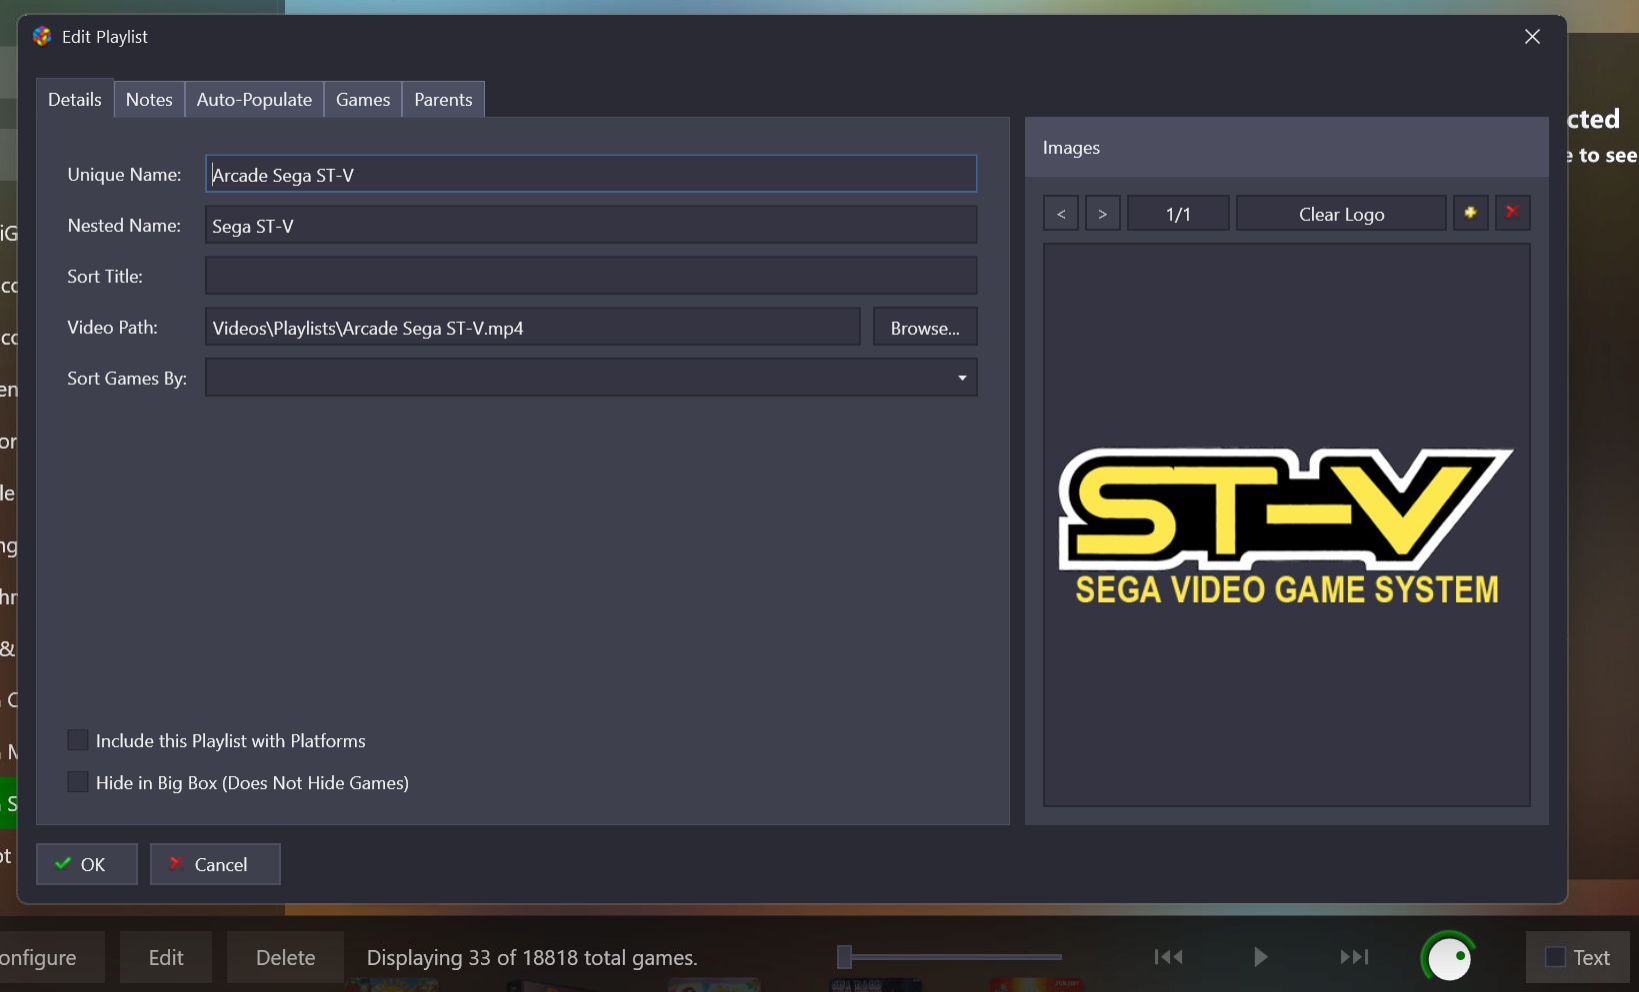Go to previous image with left arrow

point(1061,213)
